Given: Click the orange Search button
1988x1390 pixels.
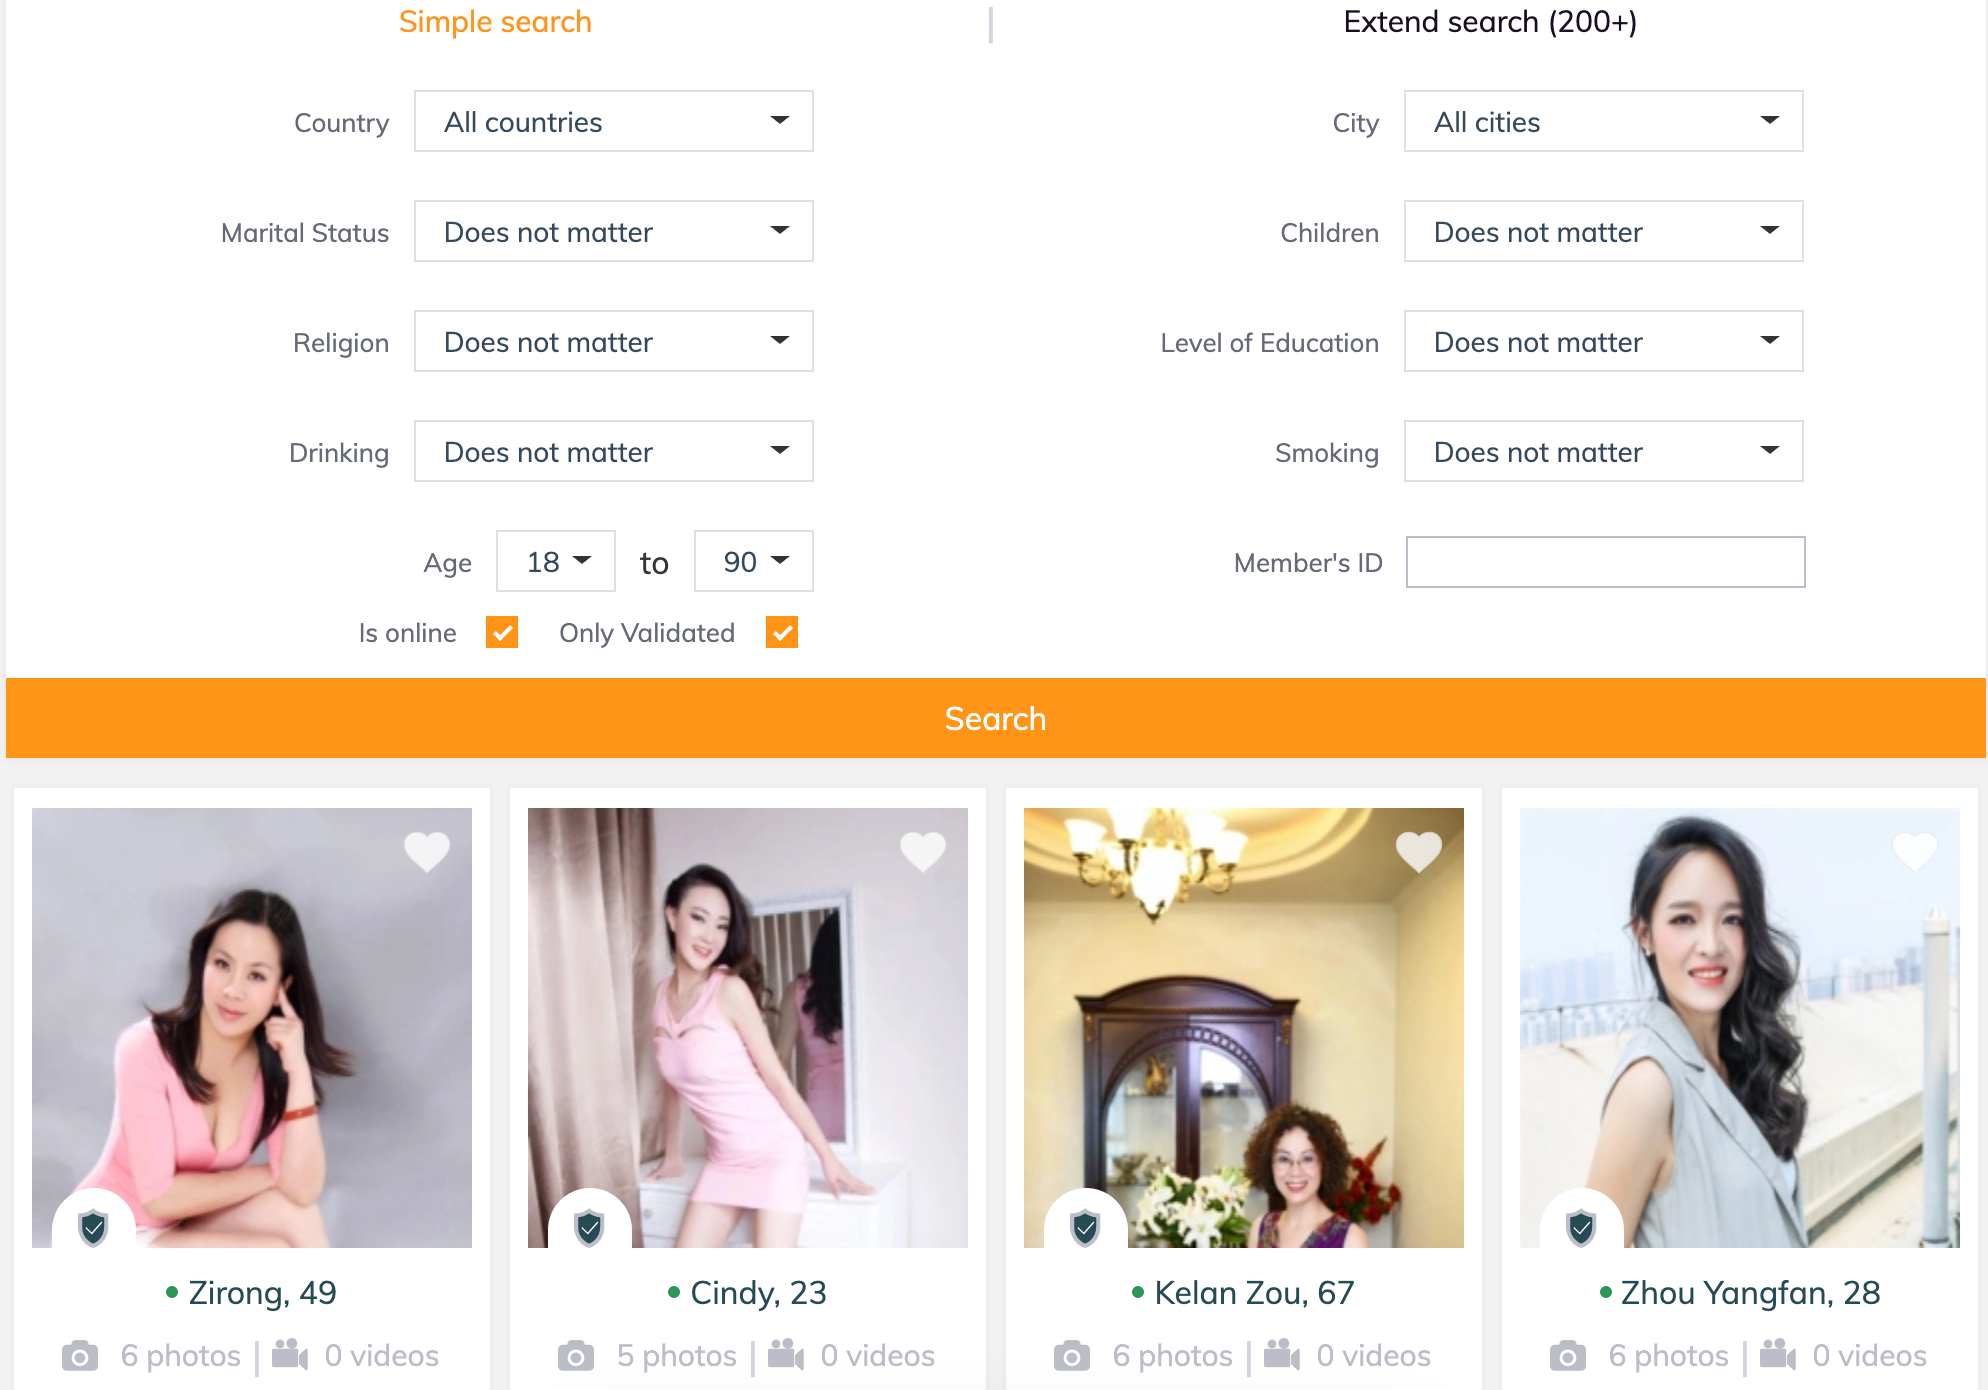Looking at the screenshot, I should (x=996, y=718).
